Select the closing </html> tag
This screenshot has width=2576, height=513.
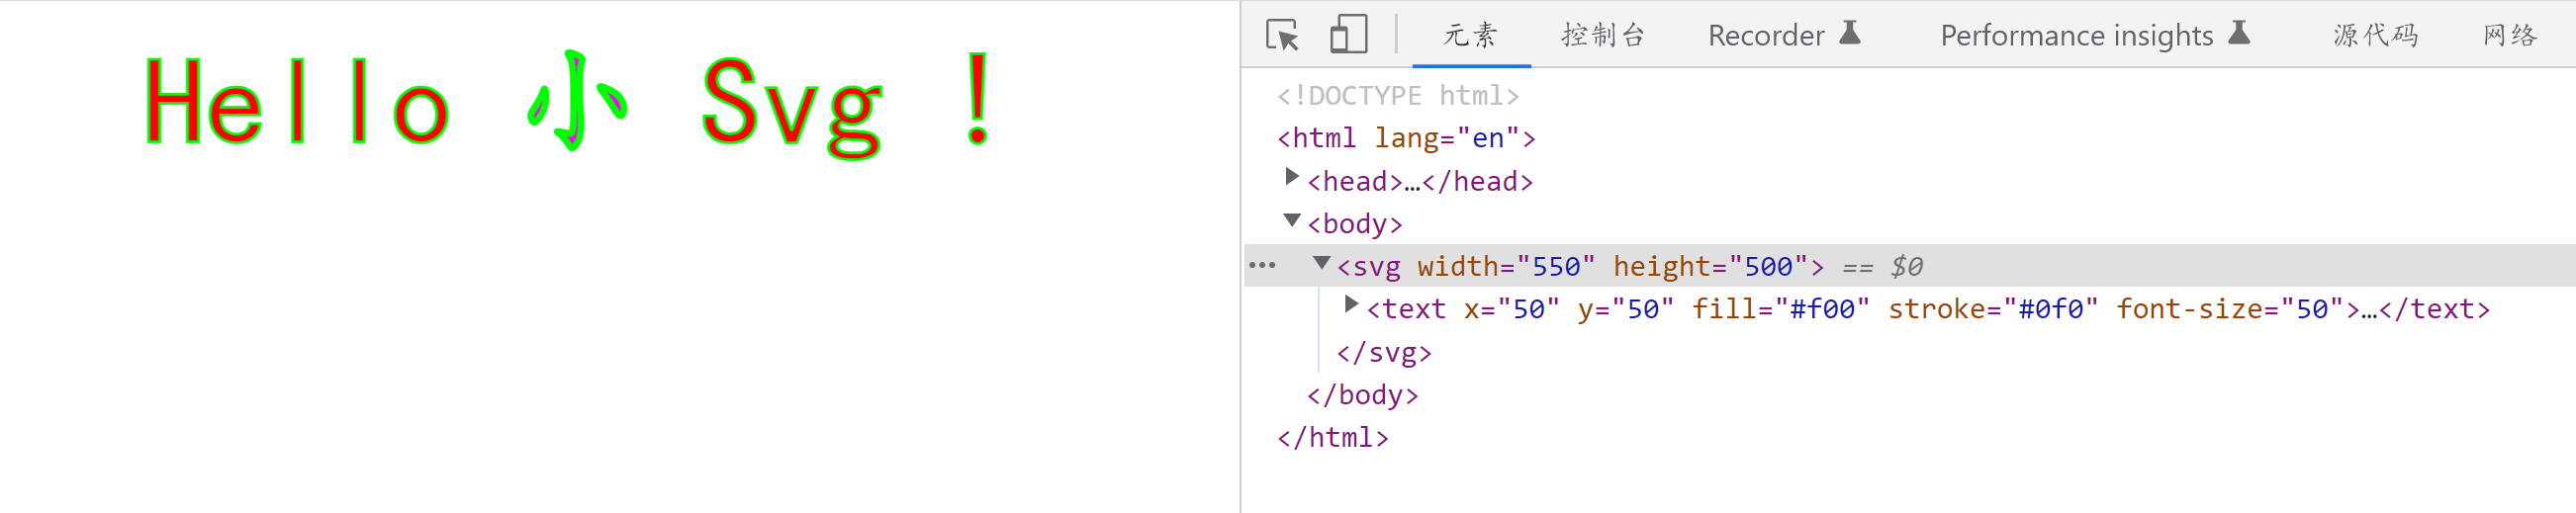(1332, 438)
